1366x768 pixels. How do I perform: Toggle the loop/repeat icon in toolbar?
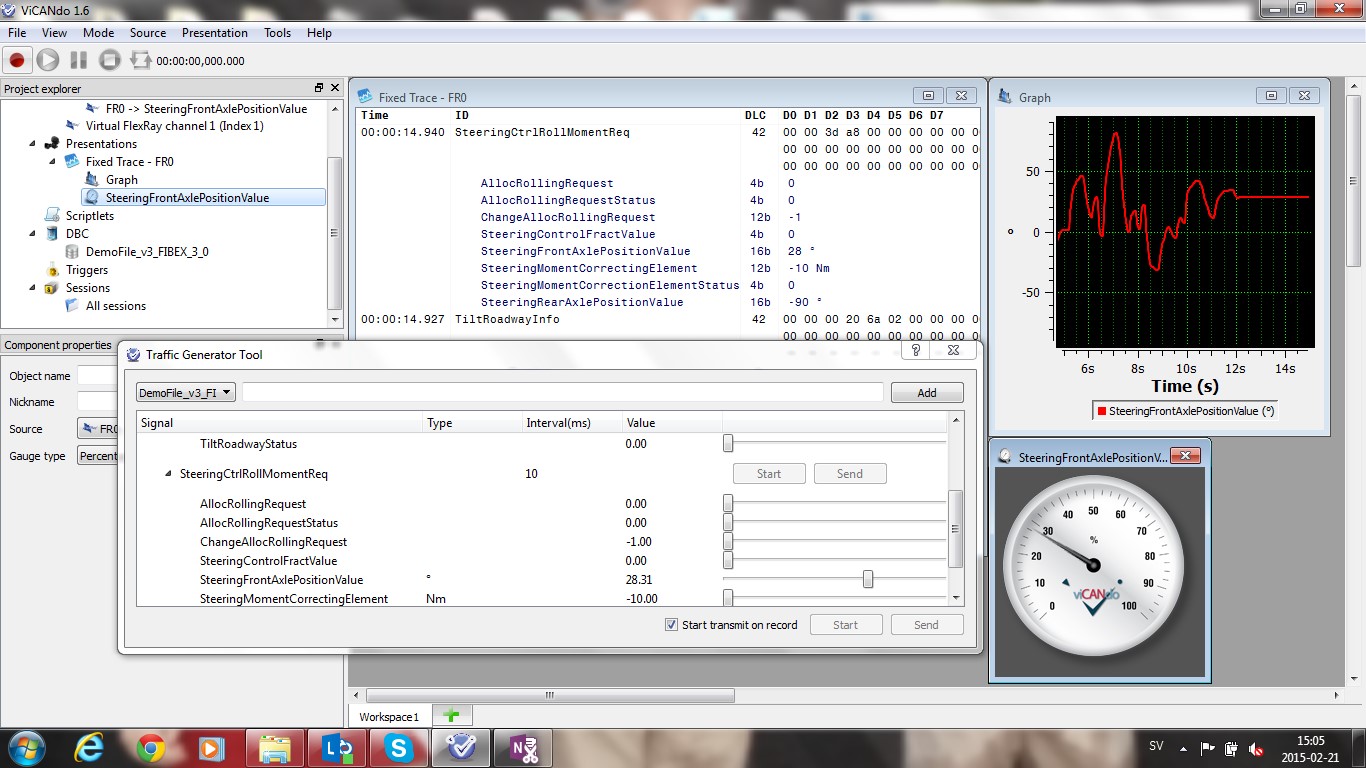click(141, 60)
